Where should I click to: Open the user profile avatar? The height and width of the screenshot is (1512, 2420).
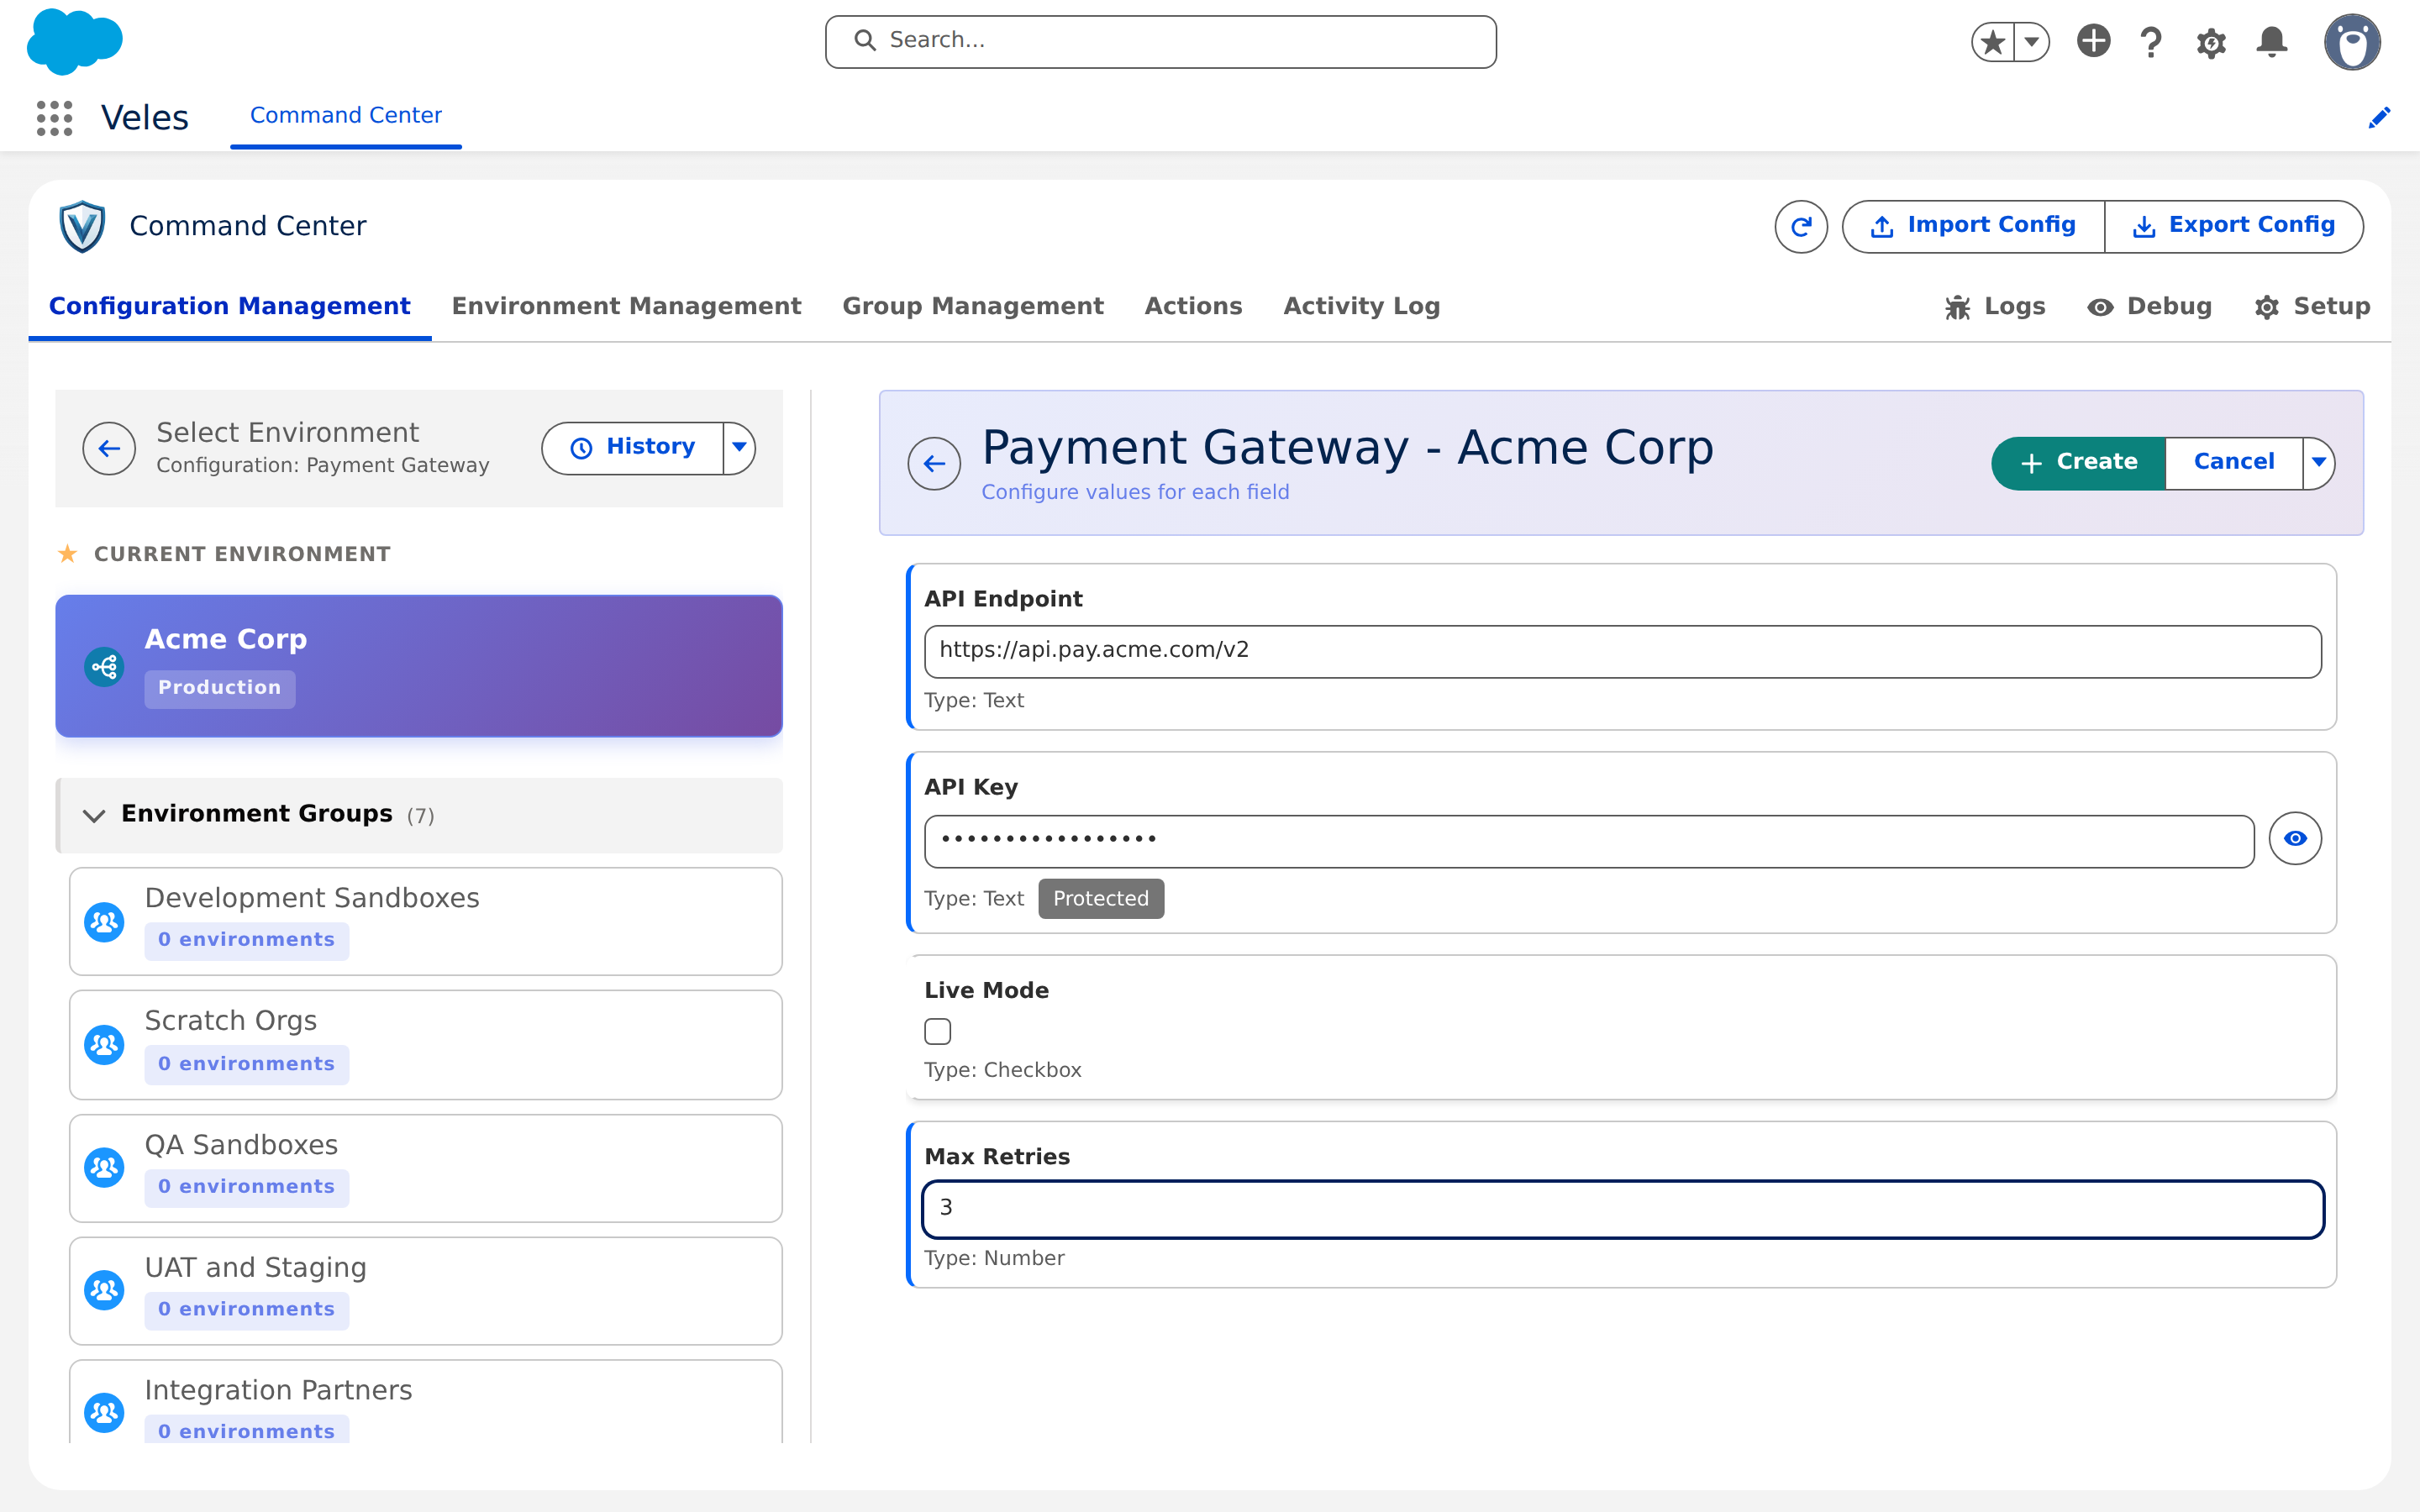pyautogui.click(x=2352, y=42)
